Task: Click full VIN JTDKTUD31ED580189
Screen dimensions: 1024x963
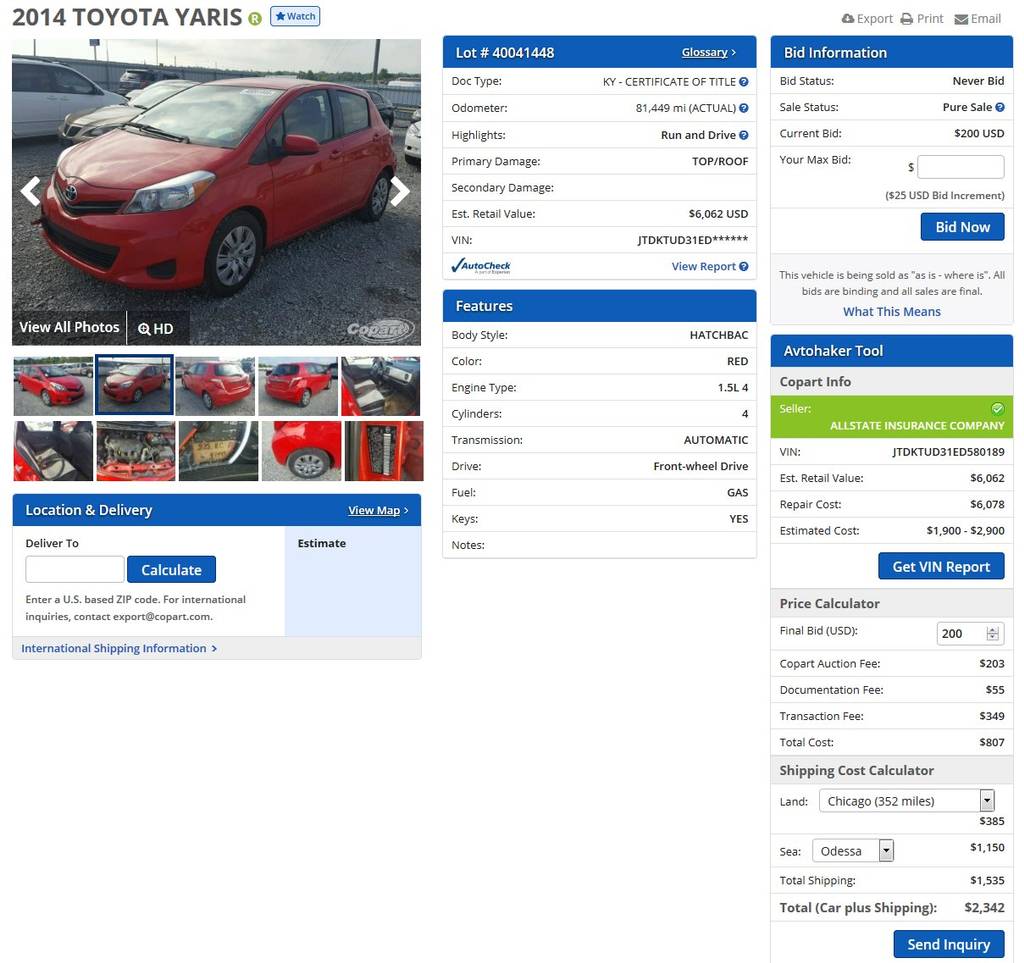Action: (x=948, y=452)
